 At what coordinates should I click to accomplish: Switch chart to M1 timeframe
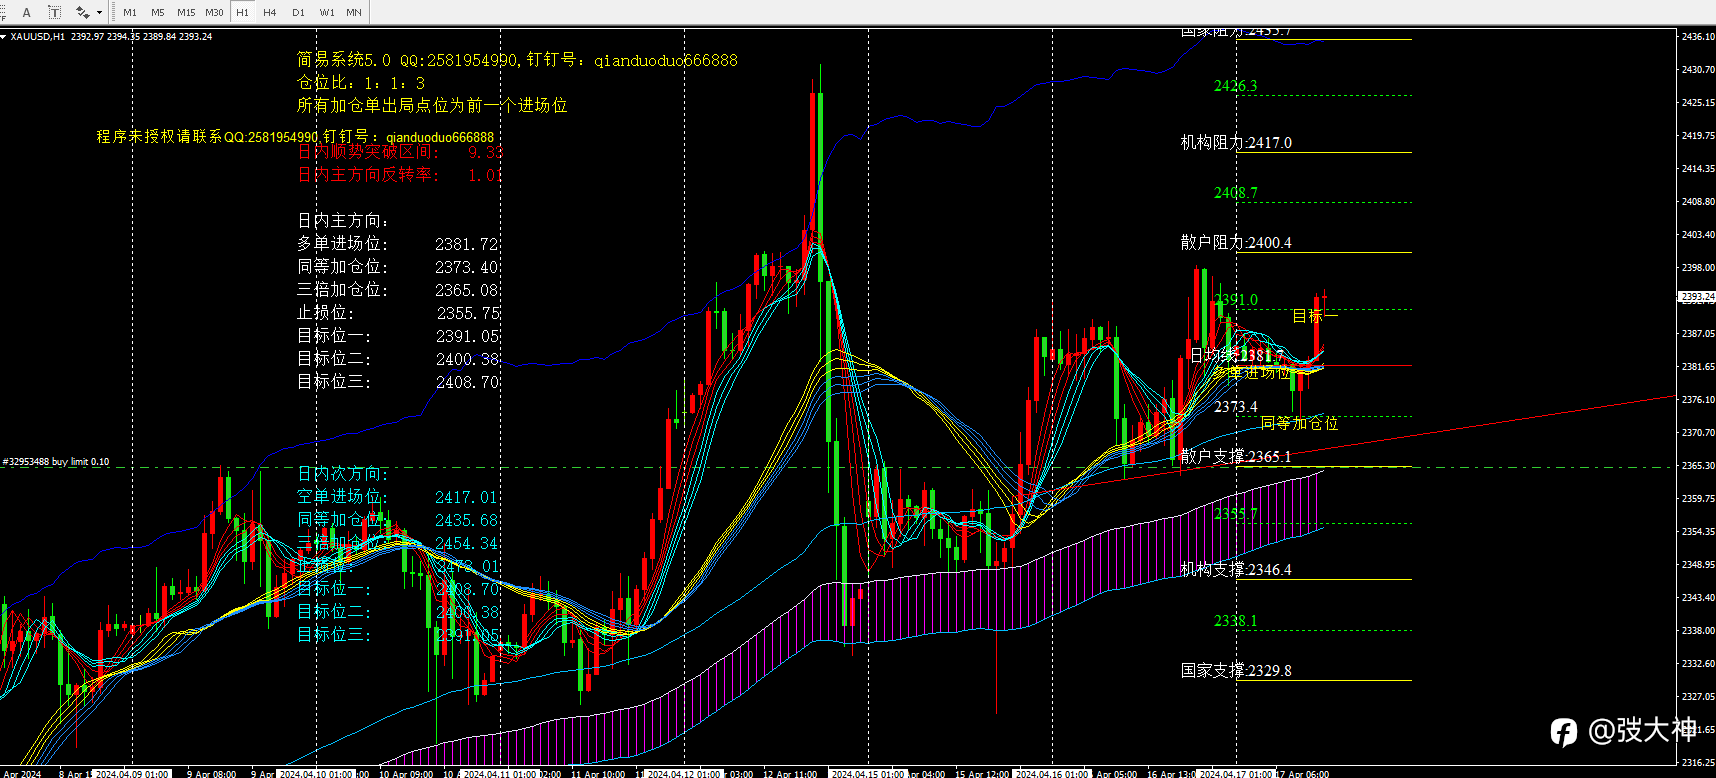point(130,12)
